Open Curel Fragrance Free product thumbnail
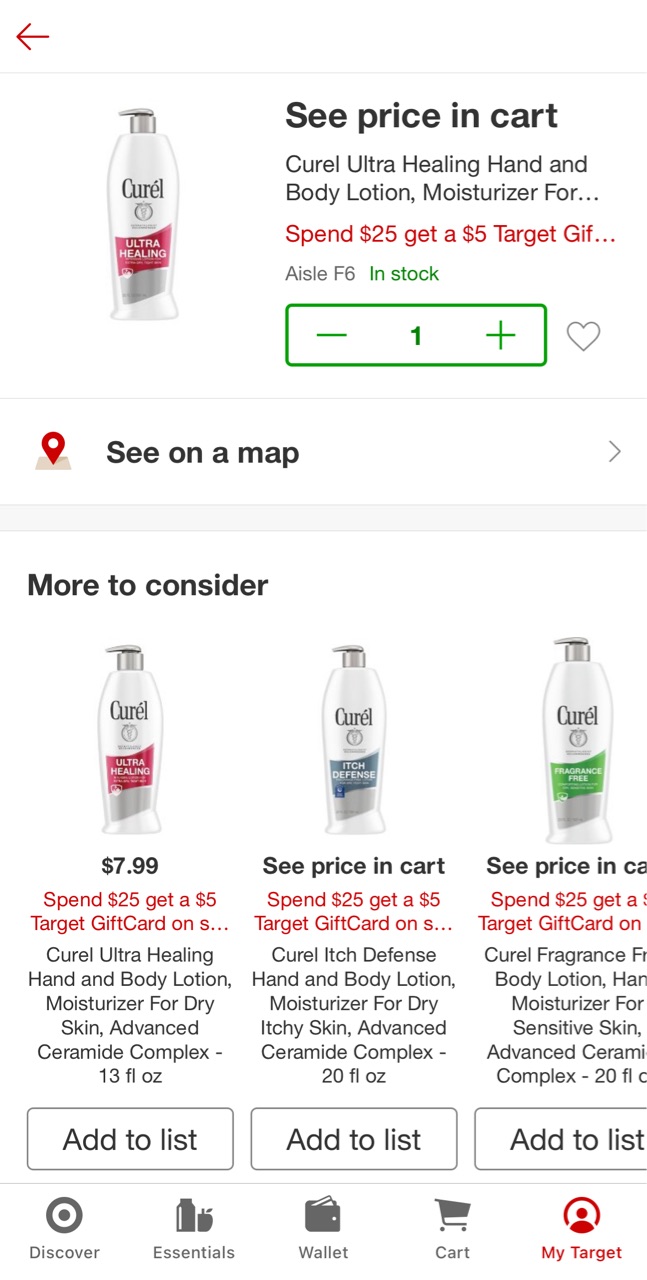This screenshot has width=647, height=1280. coord(577,740)
